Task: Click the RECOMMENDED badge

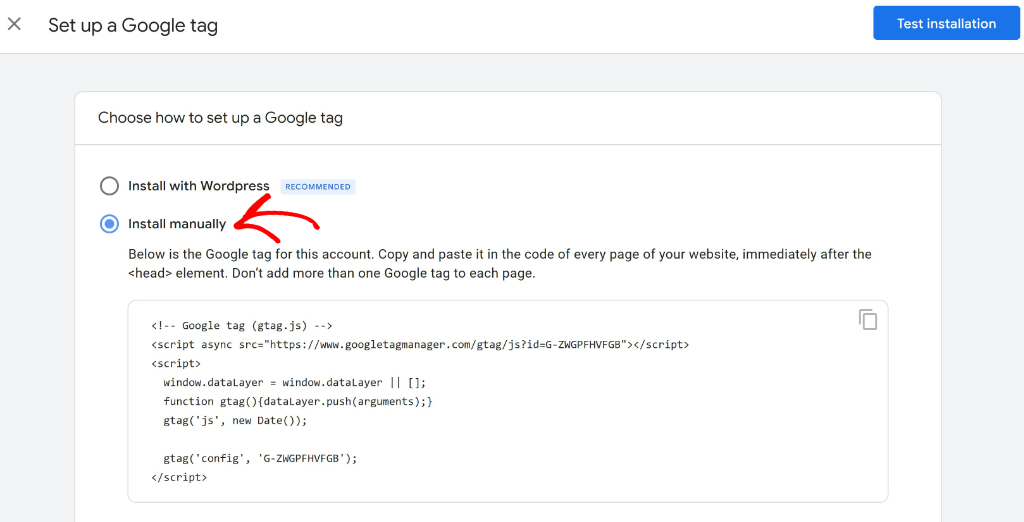Action: [x=318, y=187]
